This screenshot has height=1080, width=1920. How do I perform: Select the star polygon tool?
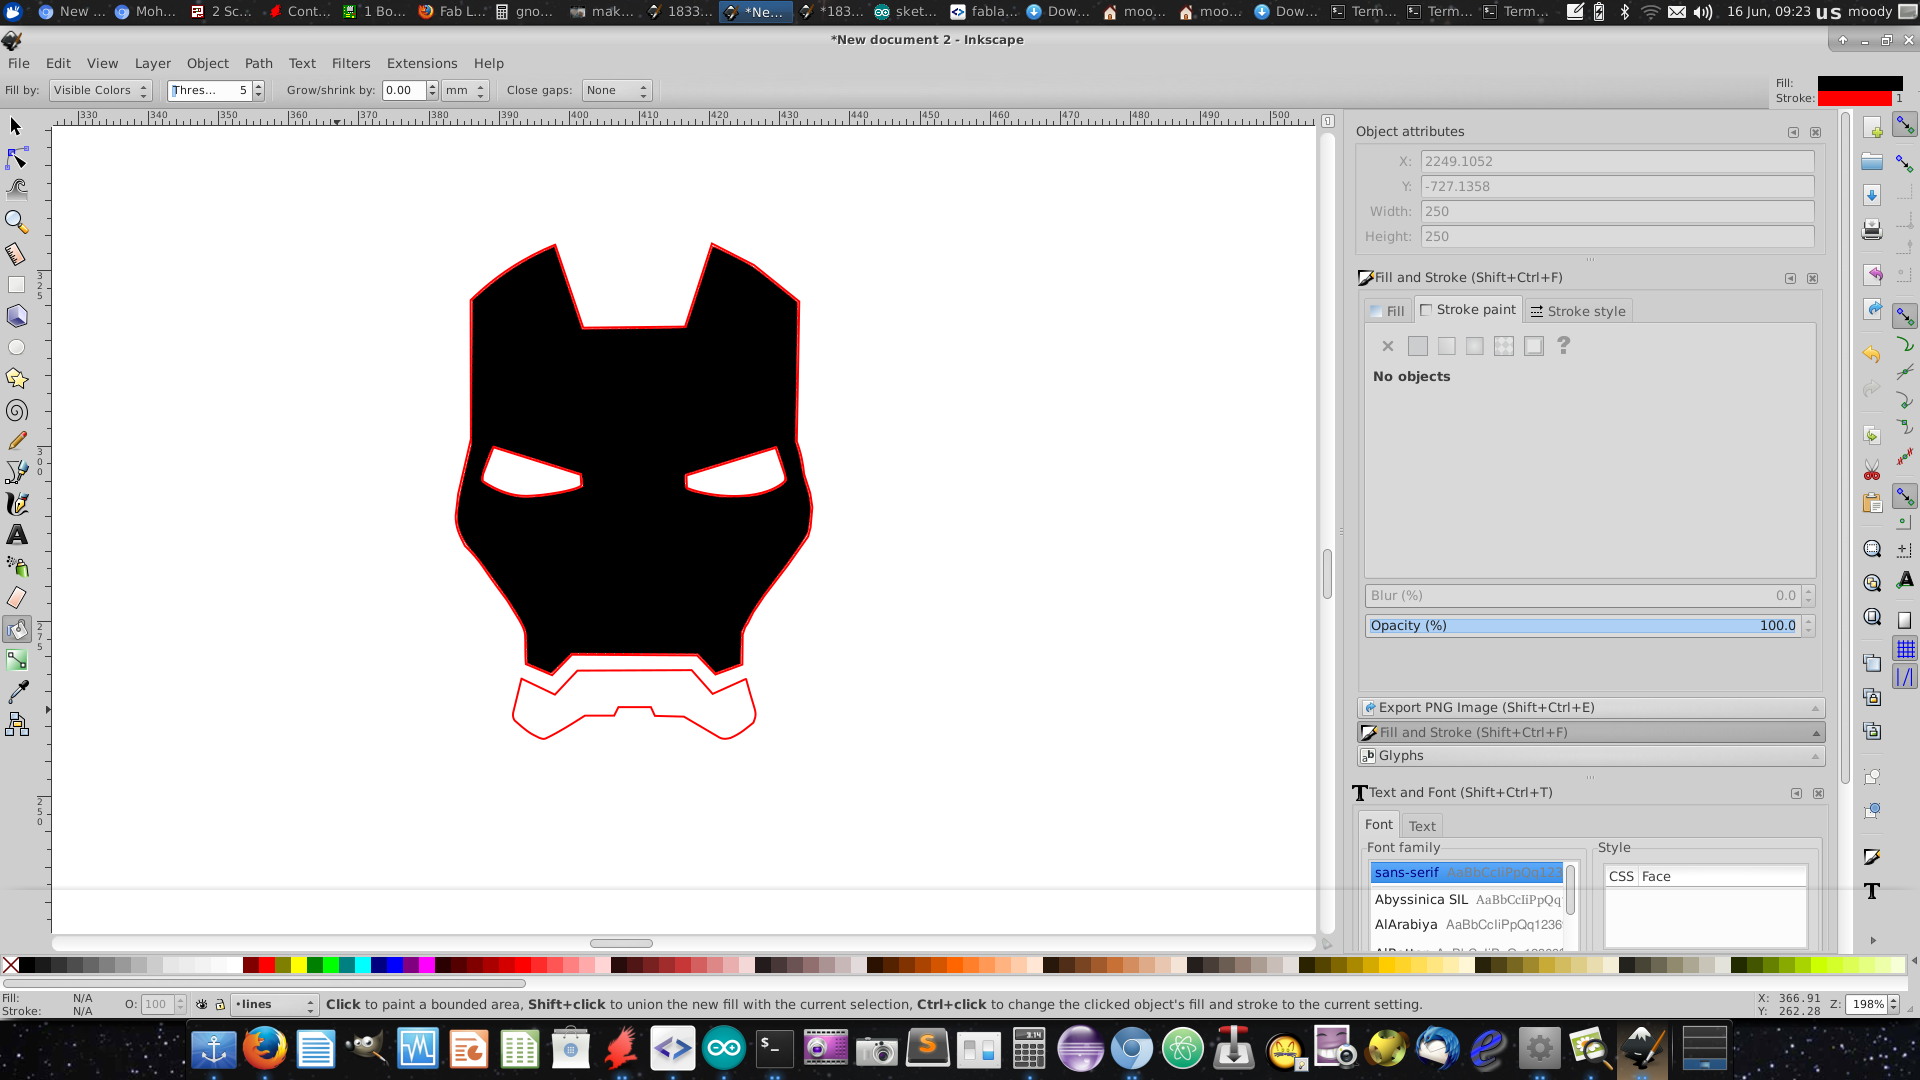click(16, 378)
